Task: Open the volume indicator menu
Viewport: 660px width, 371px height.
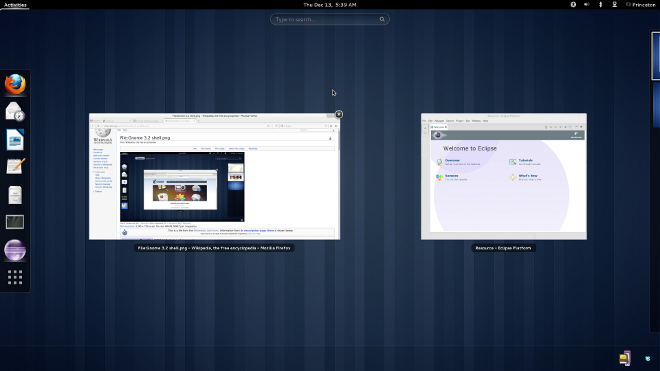Action: tap(587, 5)
